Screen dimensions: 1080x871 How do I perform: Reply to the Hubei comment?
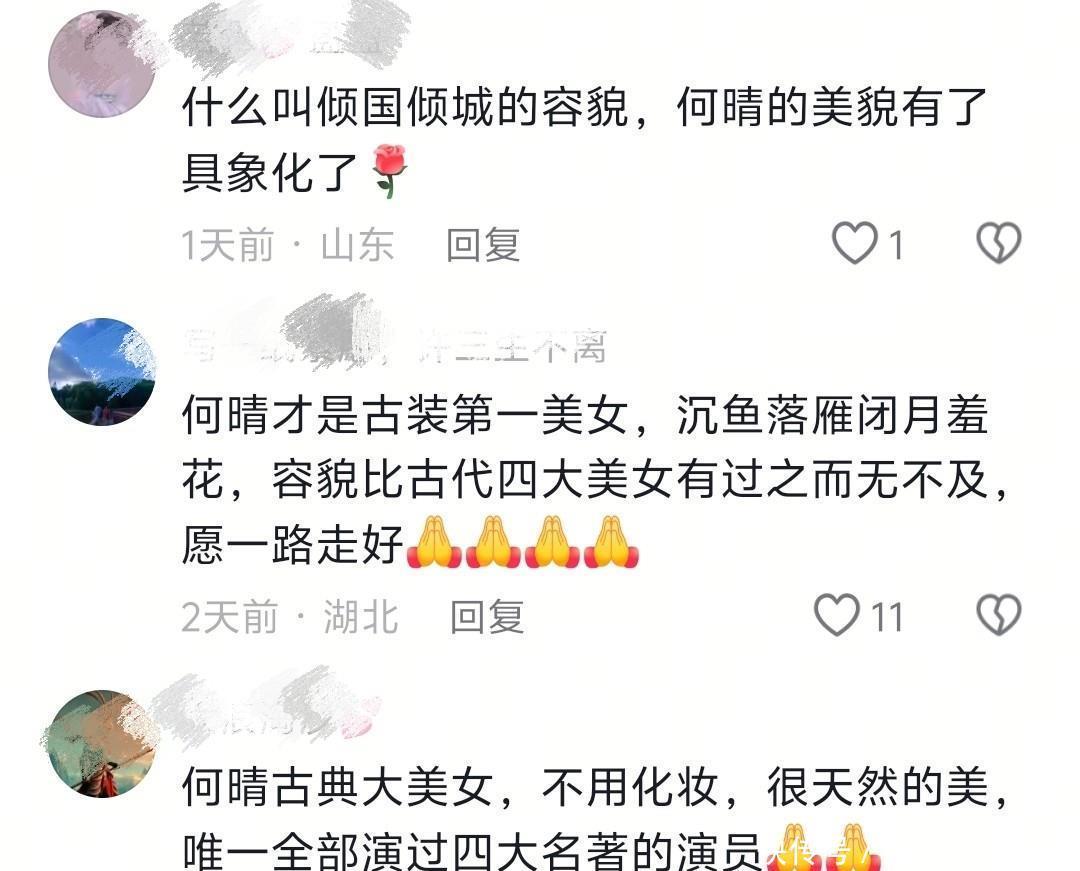(x=487, y=616)
